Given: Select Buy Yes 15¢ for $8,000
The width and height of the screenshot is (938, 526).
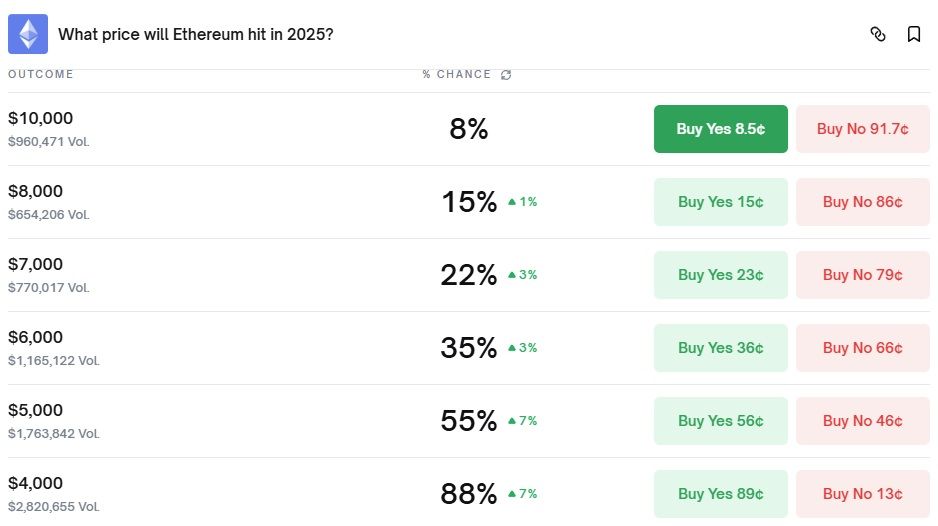Looking at the screenshot, I should [720, 202].
